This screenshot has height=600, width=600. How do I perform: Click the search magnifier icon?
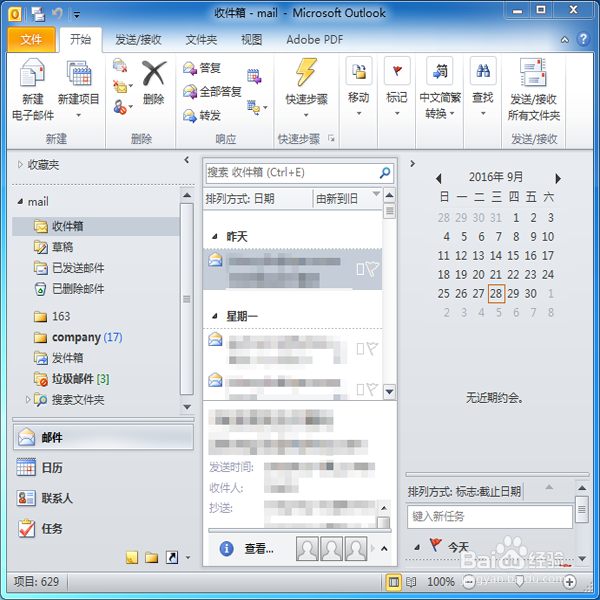[x=385, y=173]
